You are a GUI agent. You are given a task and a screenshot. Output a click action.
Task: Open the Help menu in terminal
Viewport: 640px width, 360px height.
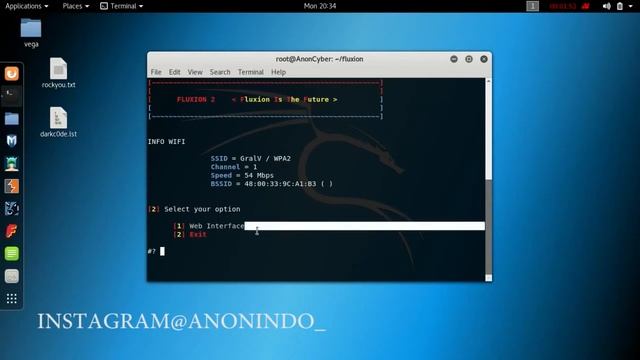(x=278, y=72)
